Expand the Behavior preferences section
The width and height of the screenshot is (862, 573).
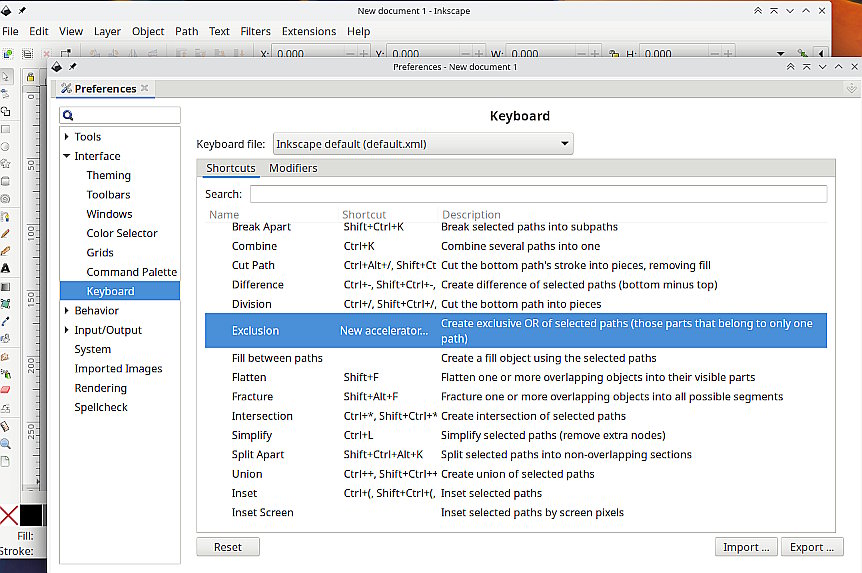pyautogui.click(x=67, y=311)
